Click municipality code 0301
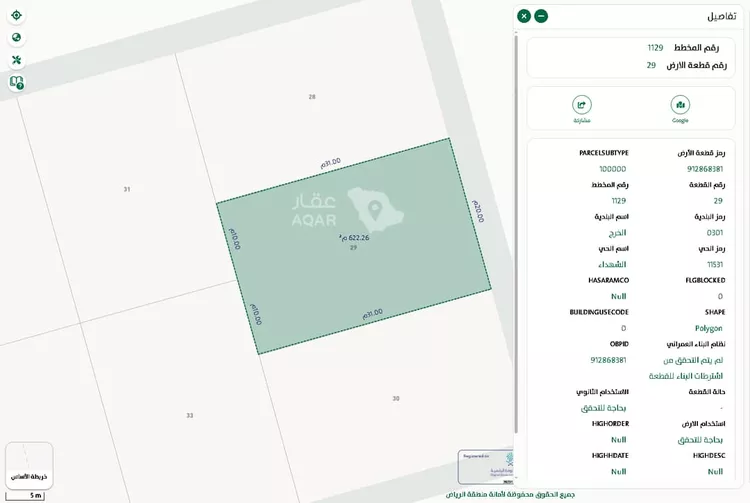The image size is (750, 503). tap(715, 232)
